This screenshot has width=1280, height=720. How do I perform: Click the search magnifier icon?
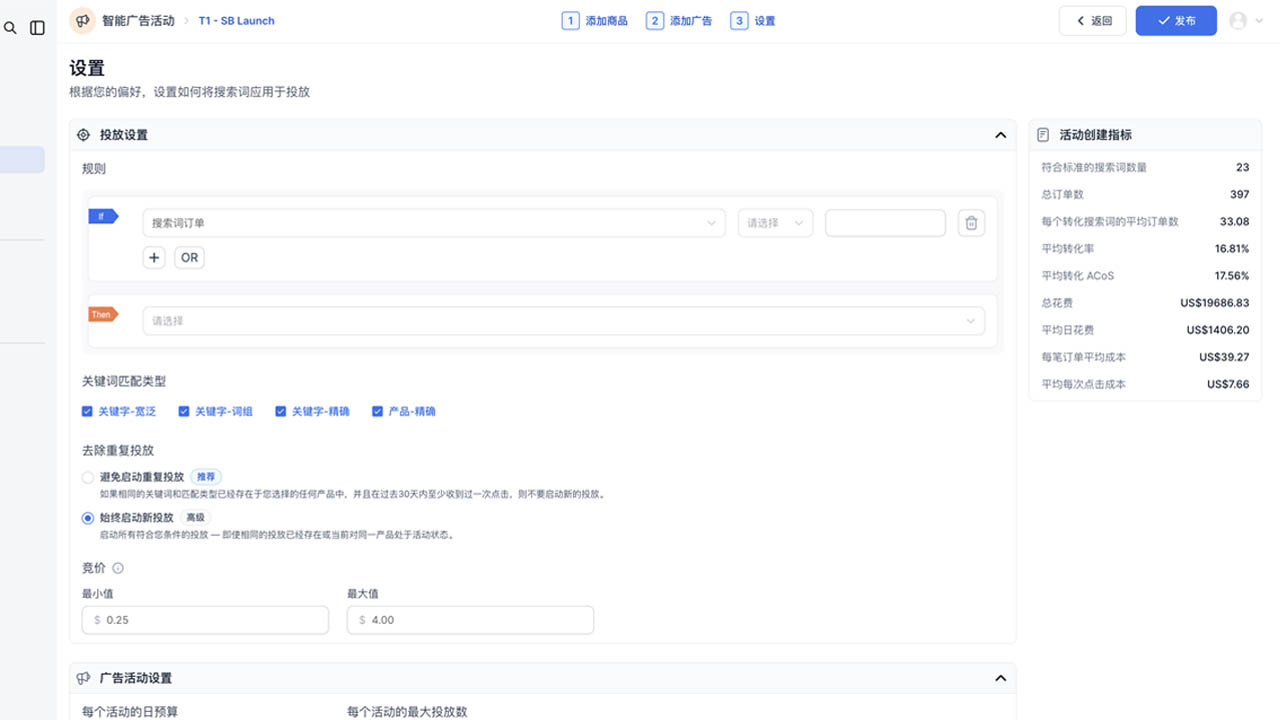click(x=10, y=28)
